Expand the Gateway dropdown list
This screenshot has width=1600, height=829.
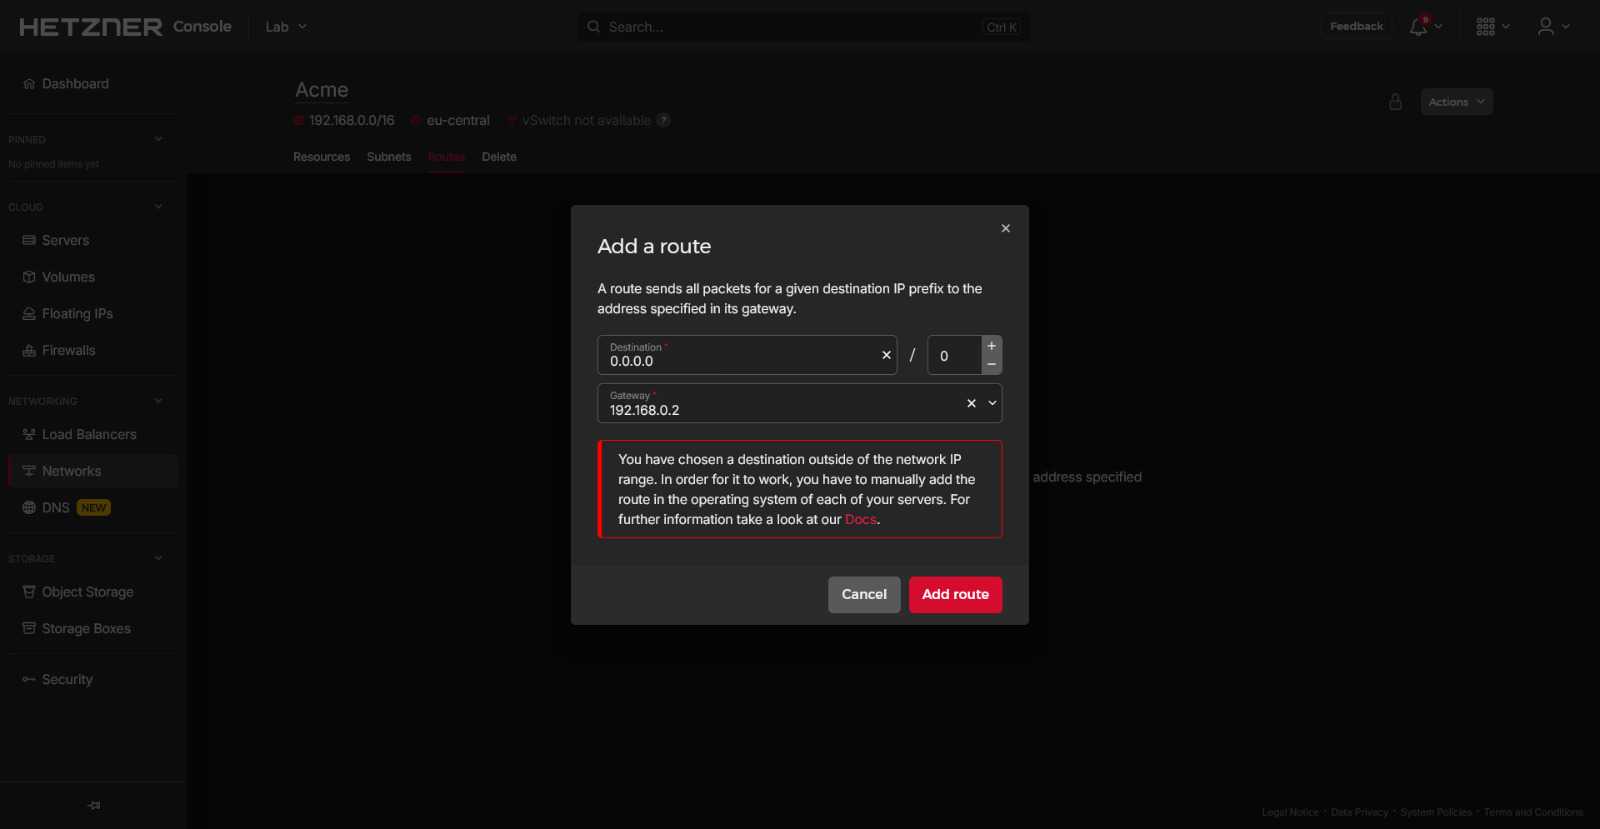point(992,403)
